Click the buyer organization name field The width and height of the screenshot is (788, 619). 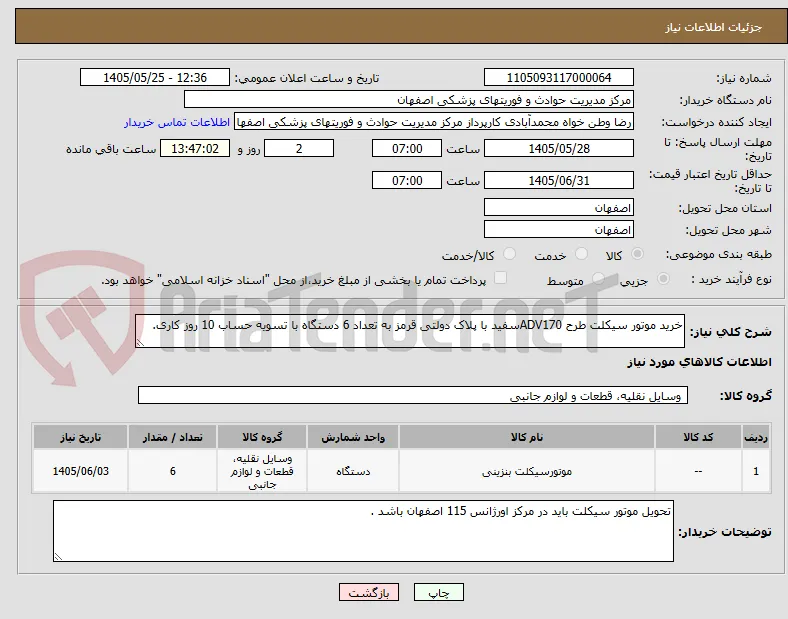tap(409, 99)
